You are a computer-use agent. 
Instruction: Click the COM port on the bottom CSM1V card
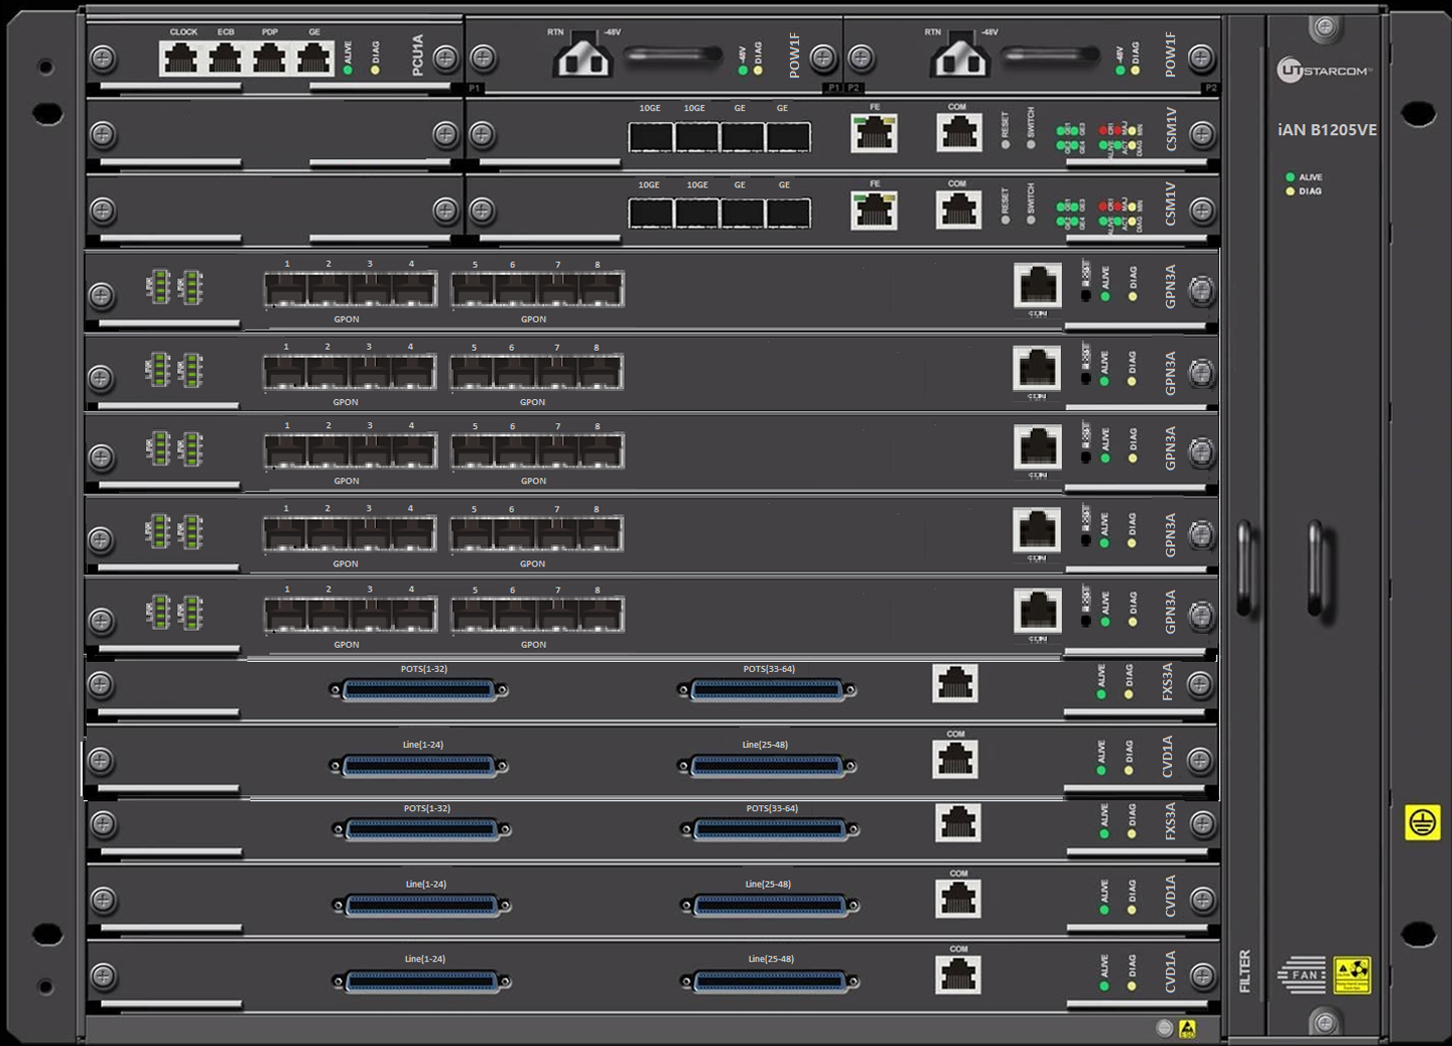(958, 210)
